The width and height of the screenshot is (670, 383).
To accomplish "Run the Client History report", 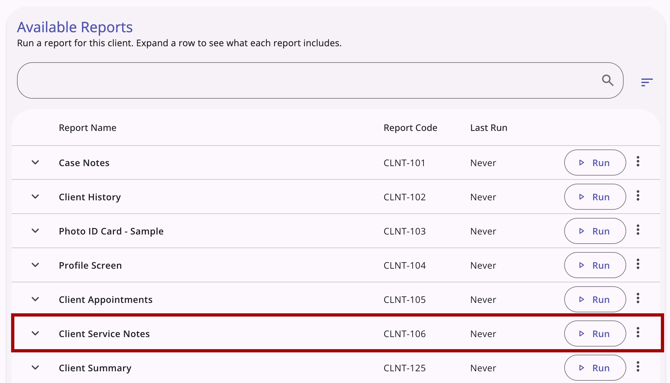I will coord(595,197).
